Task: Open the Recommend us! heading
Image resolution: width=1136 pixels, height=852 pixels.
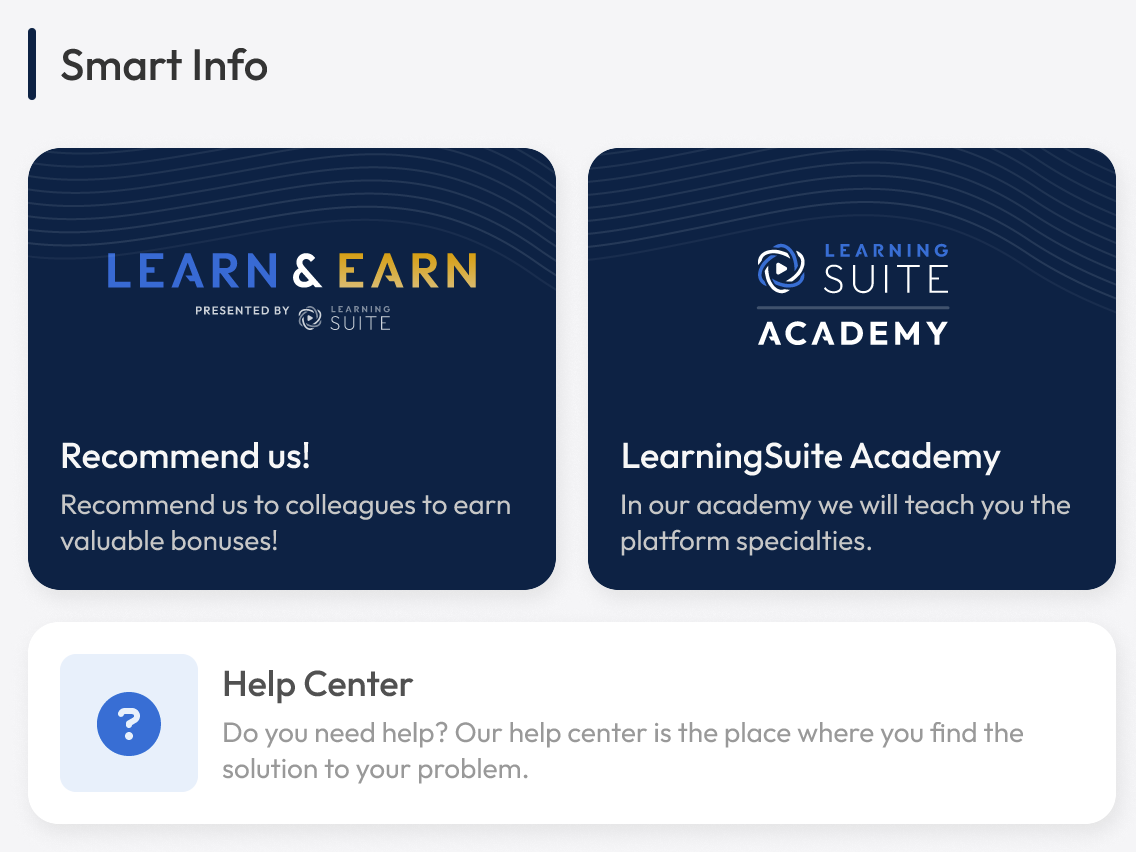Action: (185, 456)
